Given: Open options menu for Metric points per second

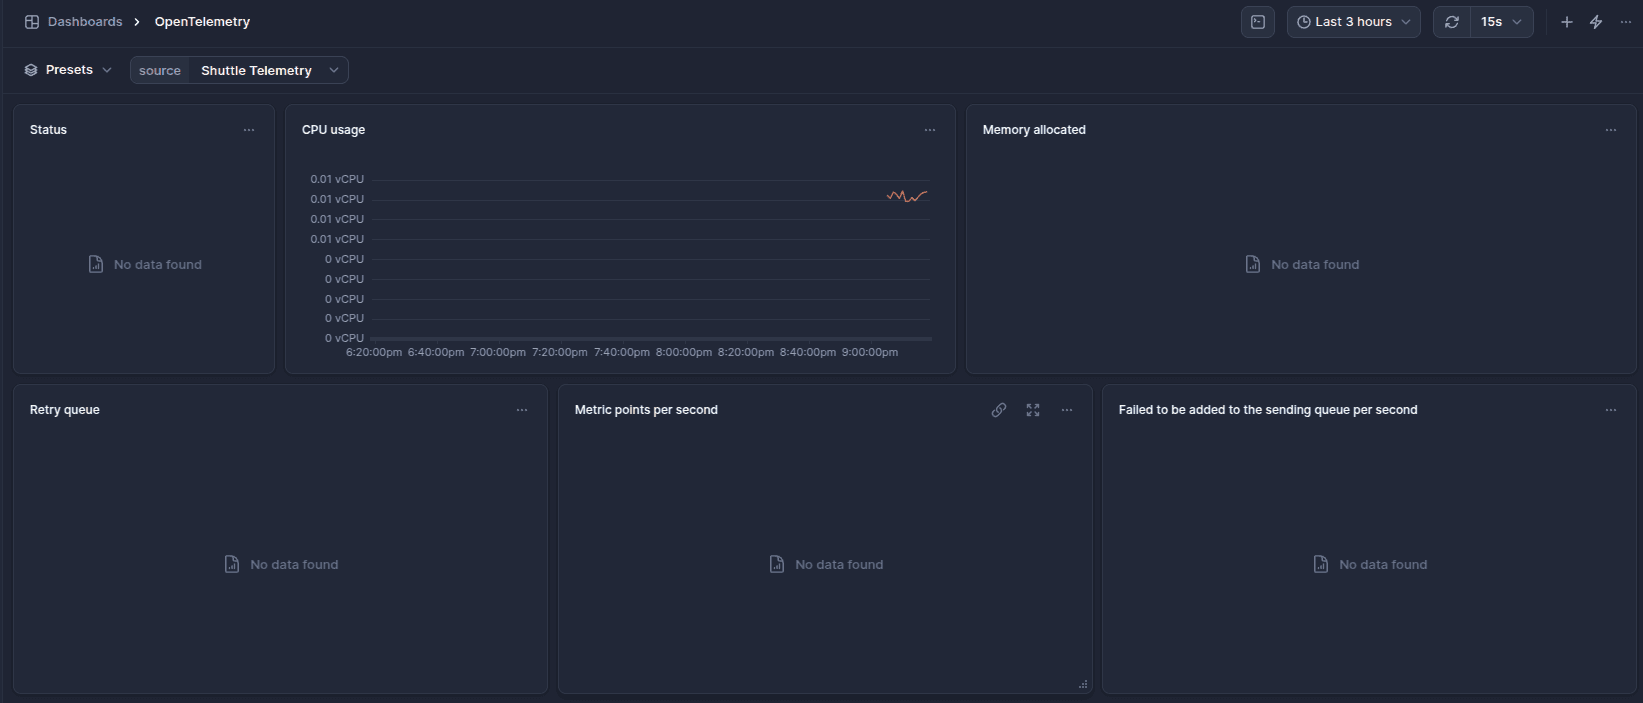Looking at the screenshot, I should (1067, 410).
